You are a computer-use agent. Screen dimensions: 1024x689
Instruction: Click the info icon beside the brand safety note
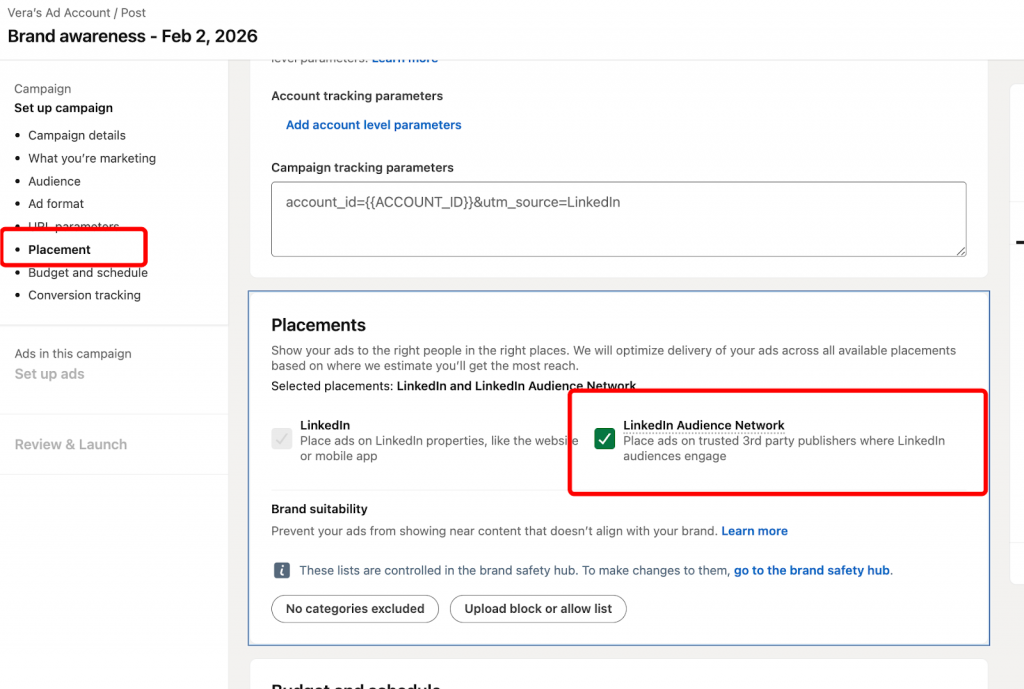281,570
